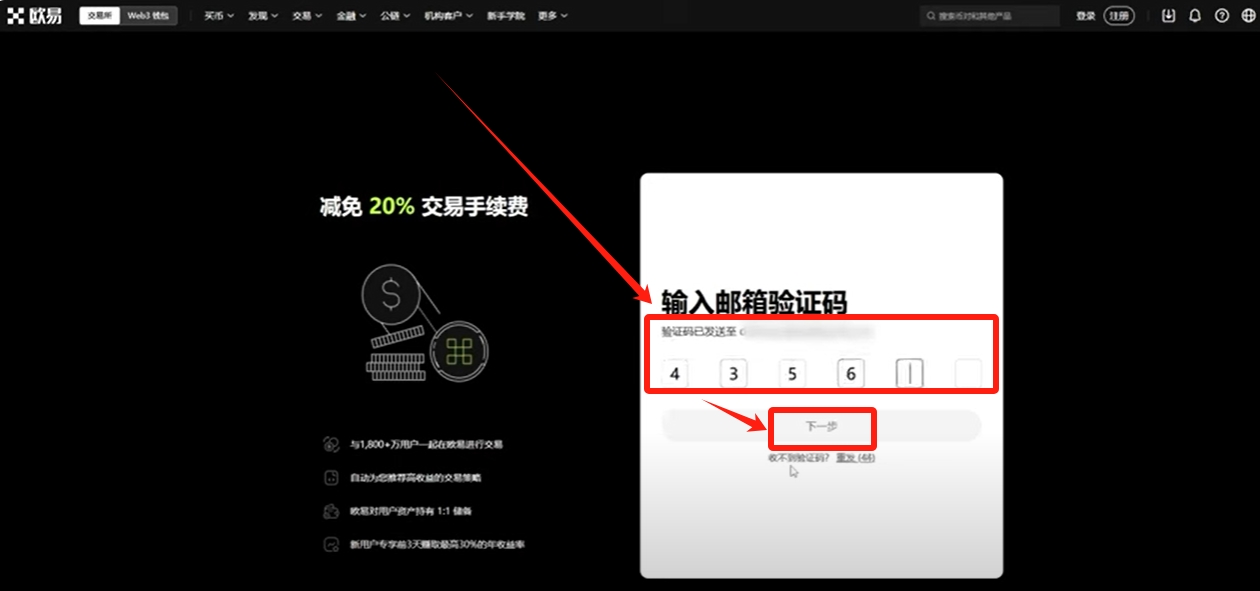Open the 新手学院 menu item

coord(506,16)
